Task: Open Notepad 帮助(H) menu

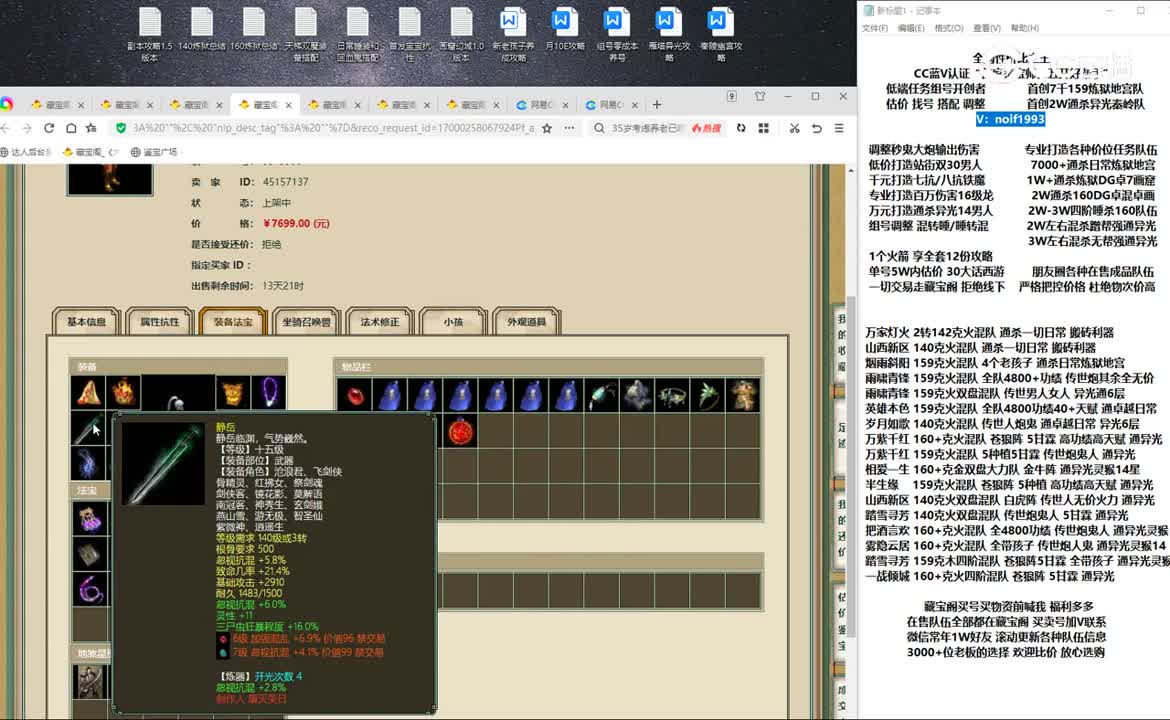Action: pyautogui.click(x=1024, y=28)
